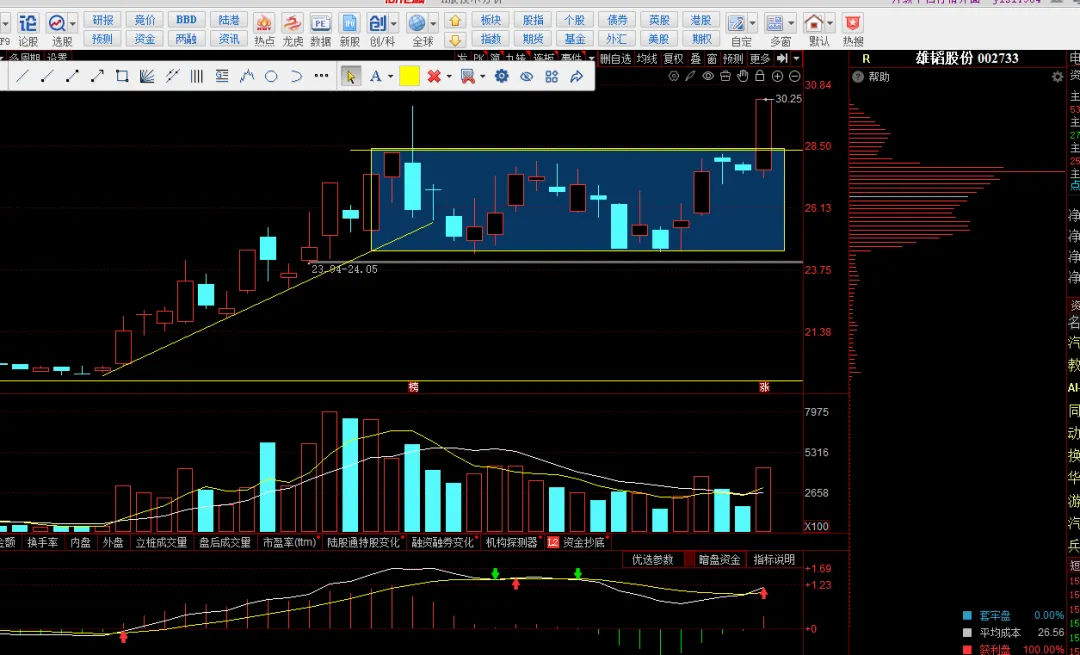Viewport: 1080px width, 655px height.
Task: Toggle 叠 overlay comparison
Action: pyautogui.click(x=696, y=59)
